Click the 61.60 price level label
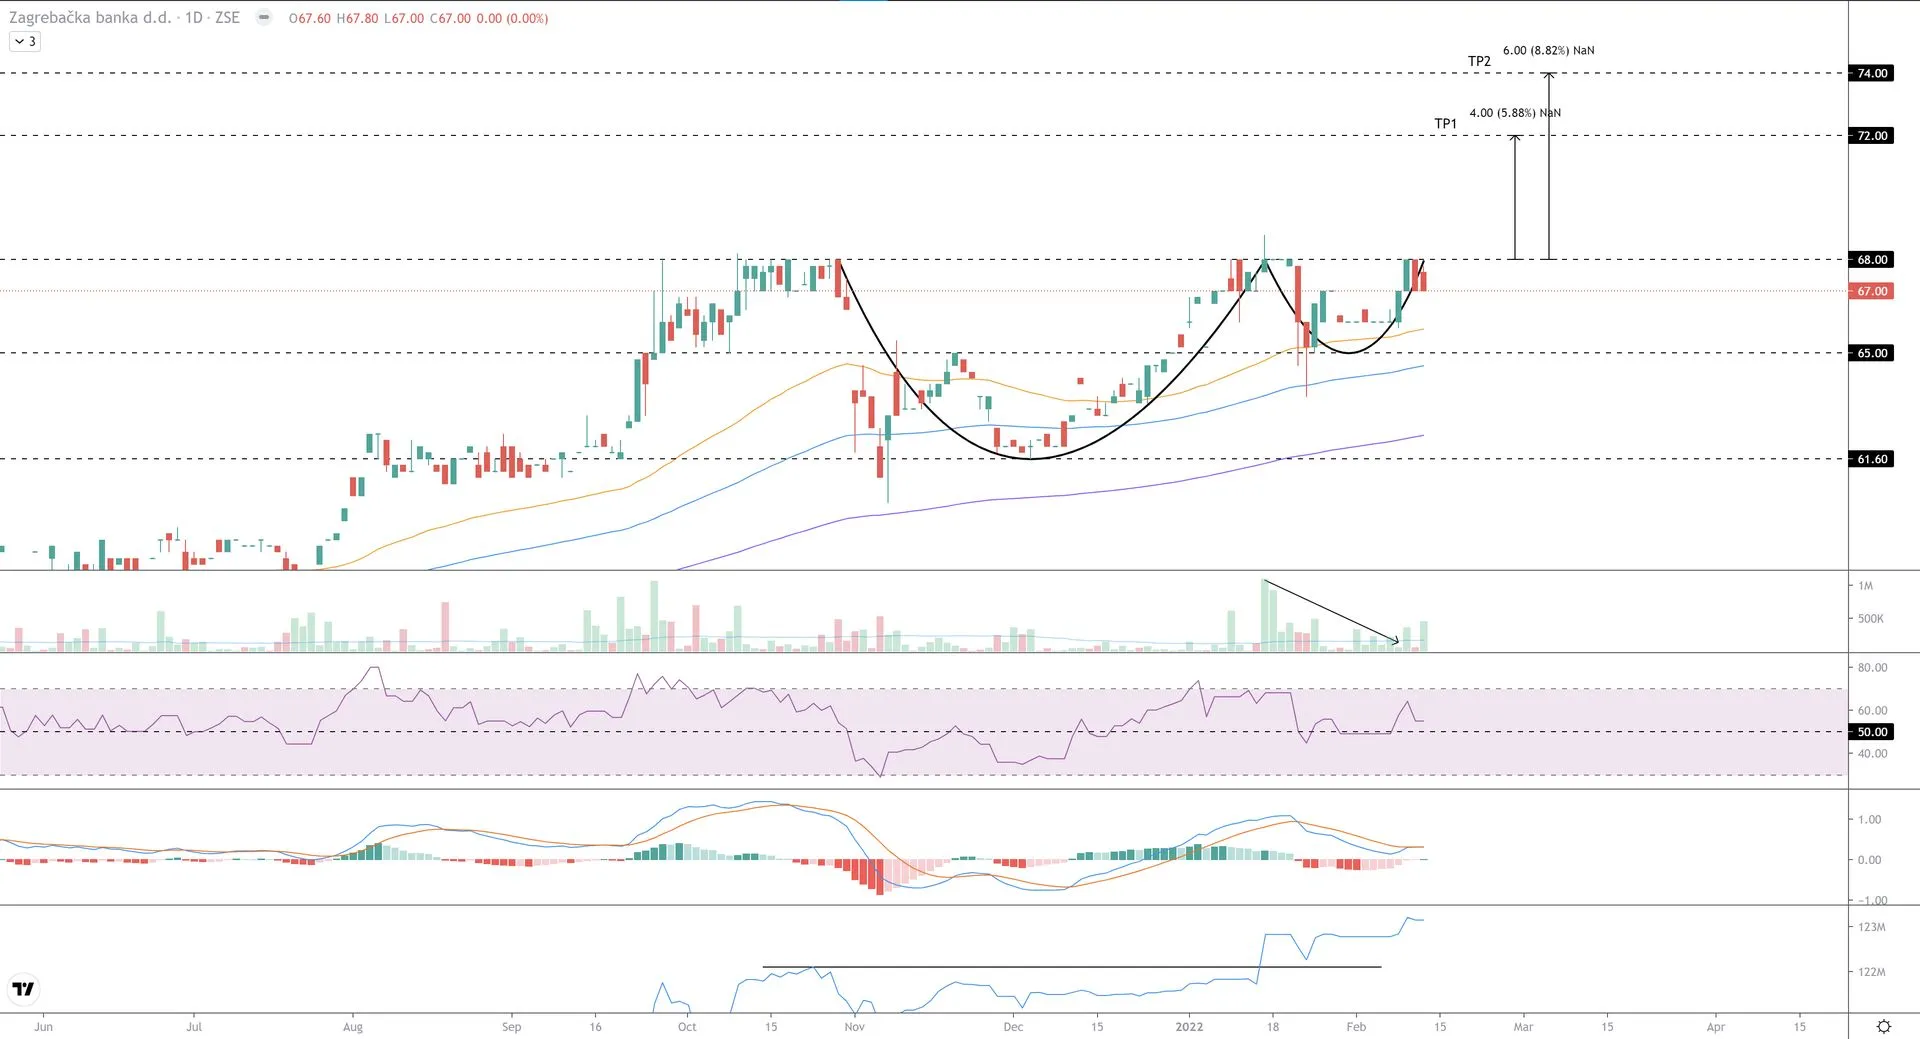Viewport: 1920px width, 1039px height. 1871,459
